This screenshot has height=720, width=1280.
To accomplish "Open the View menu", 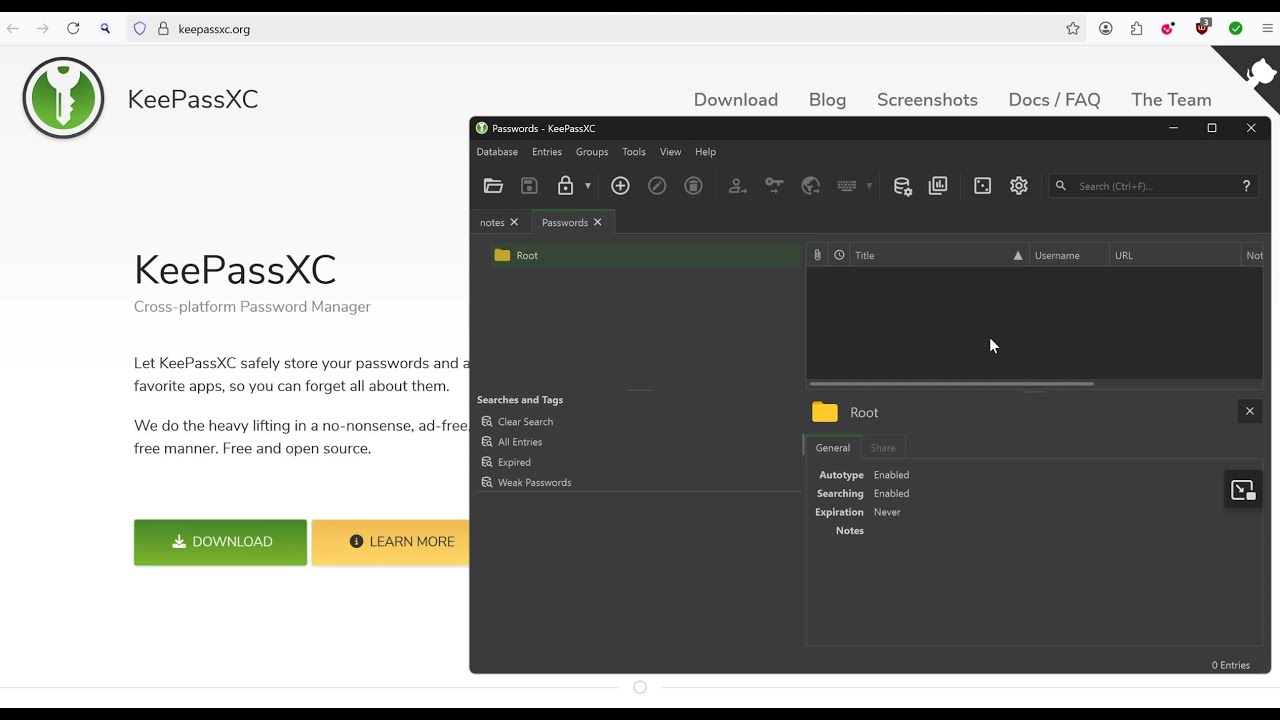I will (671, 152).
